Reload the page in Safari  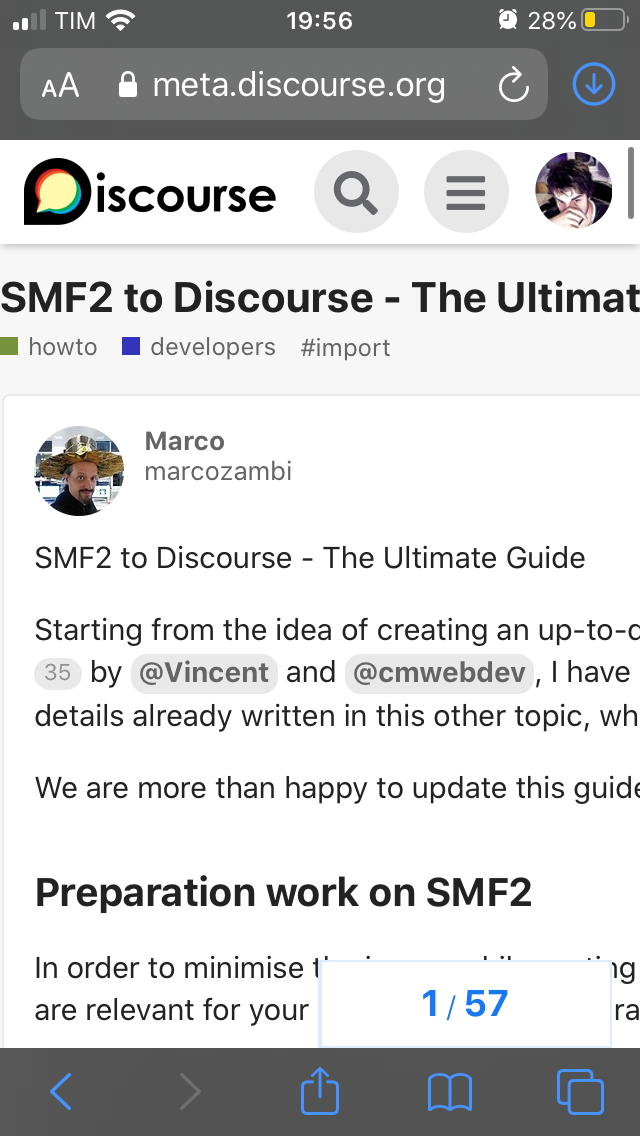click(x=513, y=86)
